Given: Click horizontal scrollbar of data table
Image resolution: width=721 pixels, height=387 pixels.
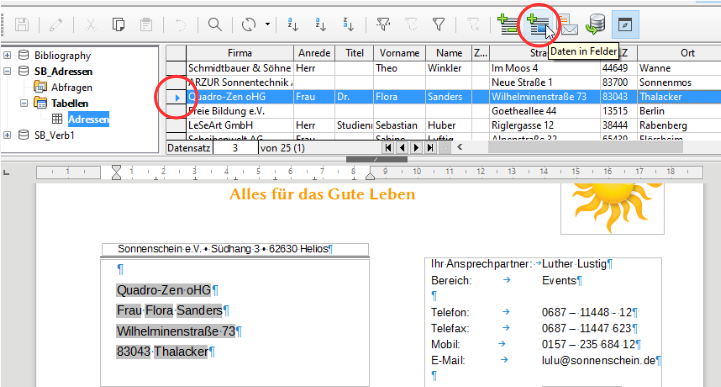Looking at the screenshot, I should (x=585, y=147).
